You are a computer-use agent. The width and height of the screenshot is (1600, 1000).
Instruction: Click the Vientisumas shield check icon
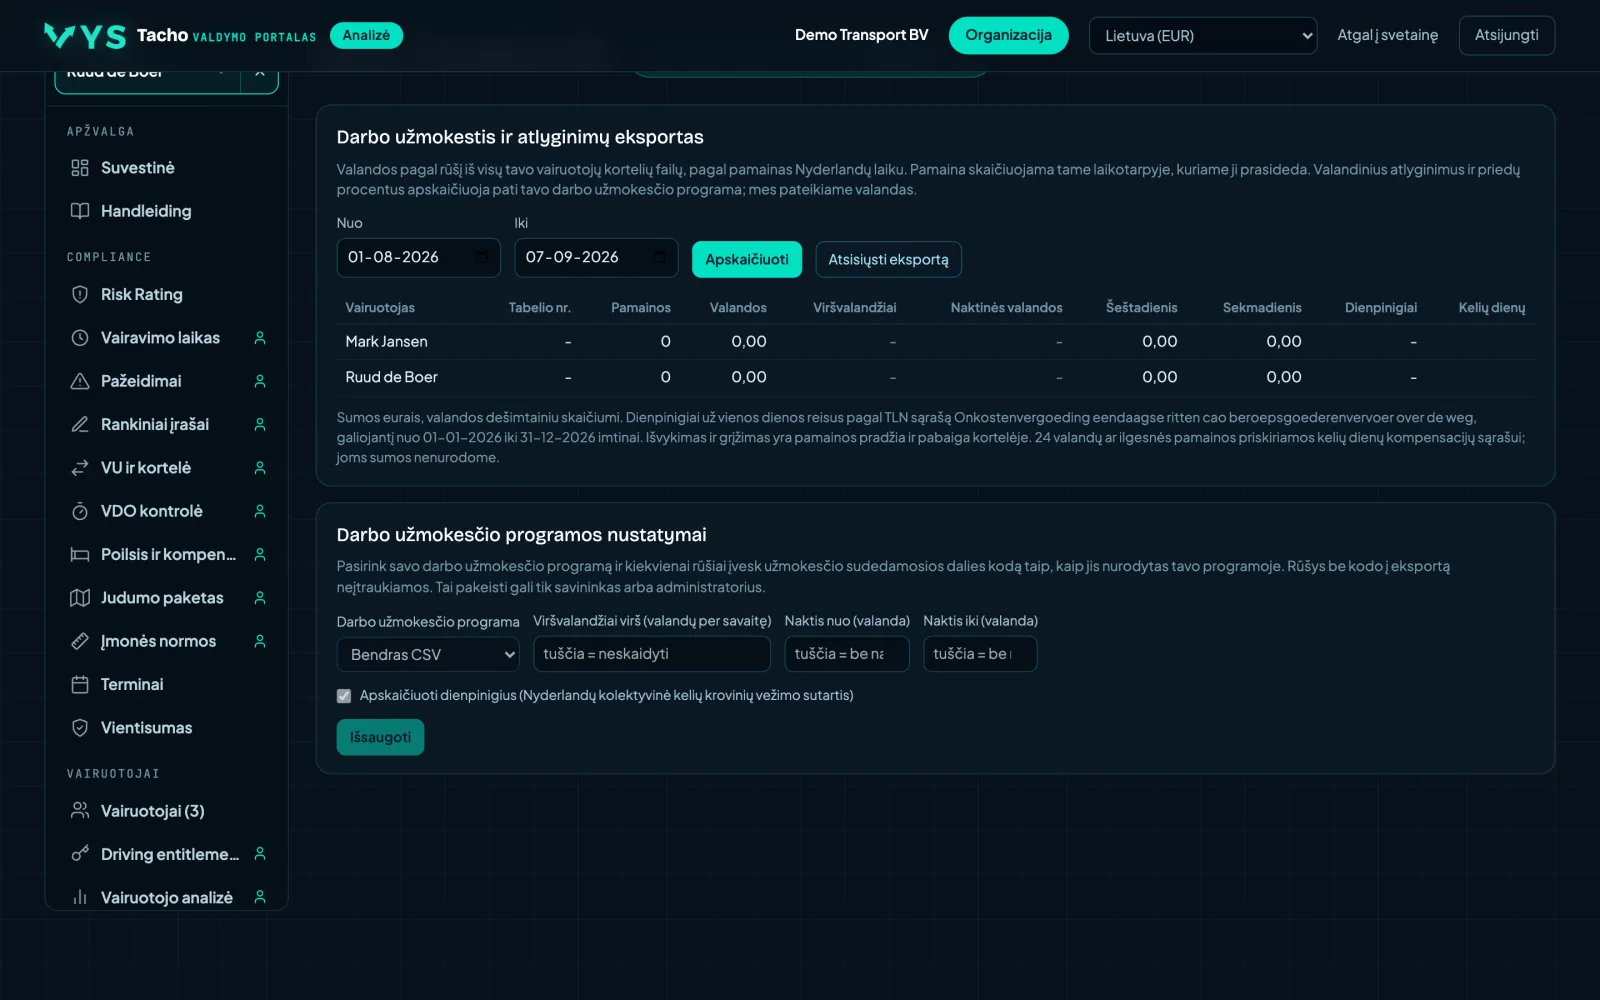(80, 728)
